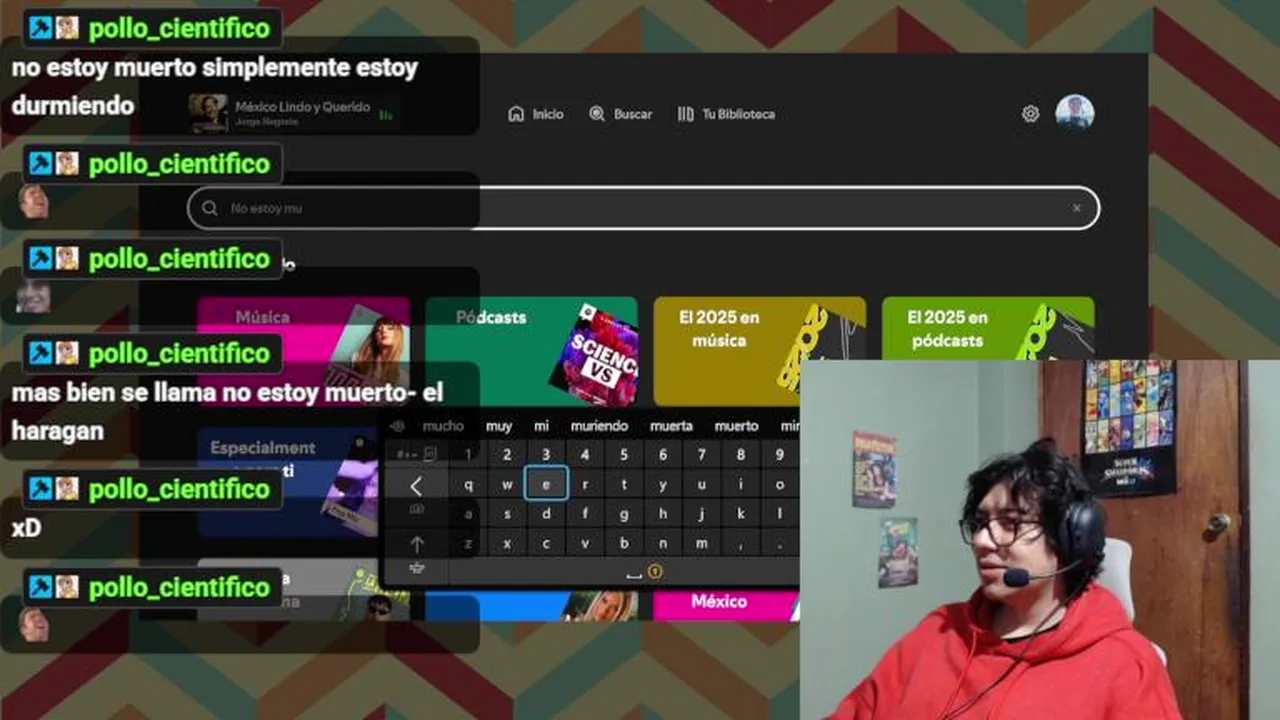
Task: Tap the 'l' key
Action: coord(780,514)
